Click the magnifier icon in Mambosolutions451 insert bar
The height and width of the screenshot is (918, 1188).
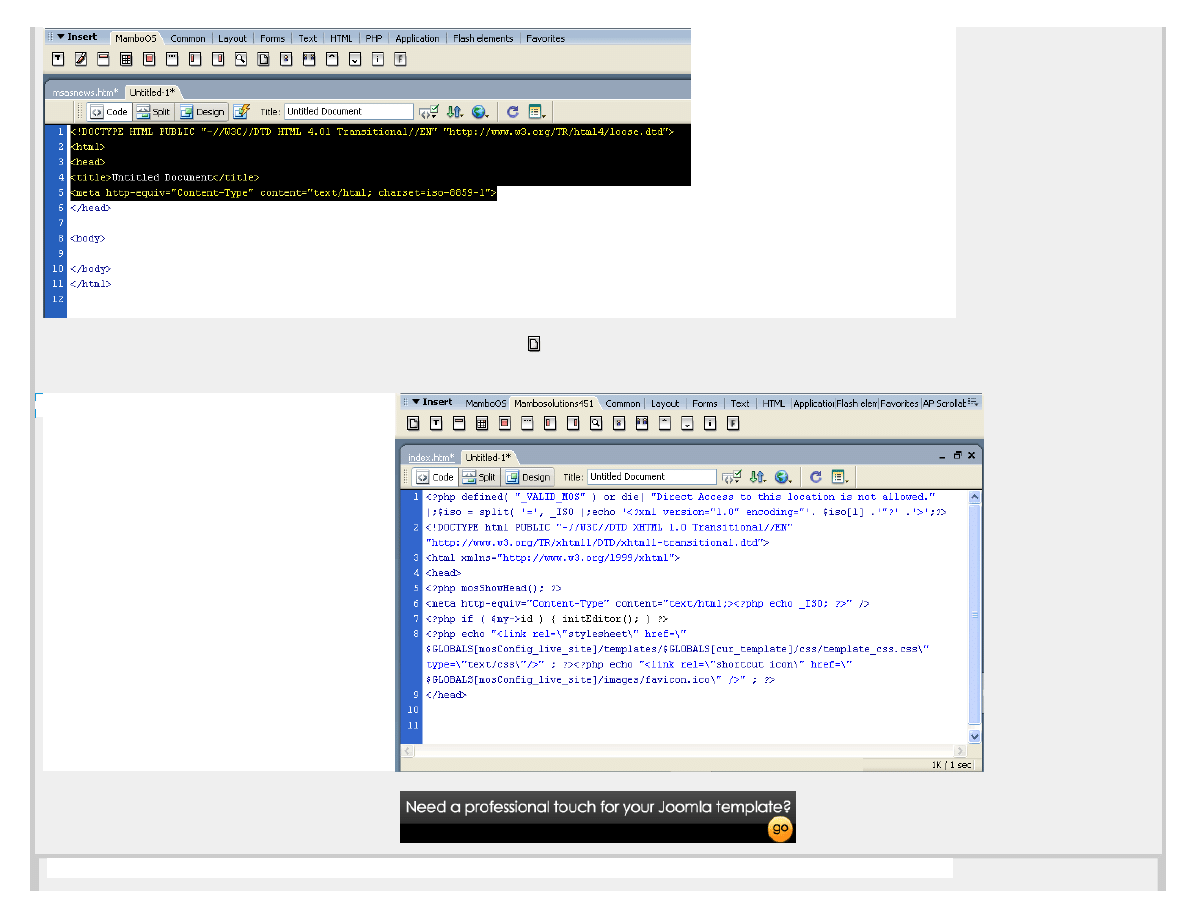(595, 424)
